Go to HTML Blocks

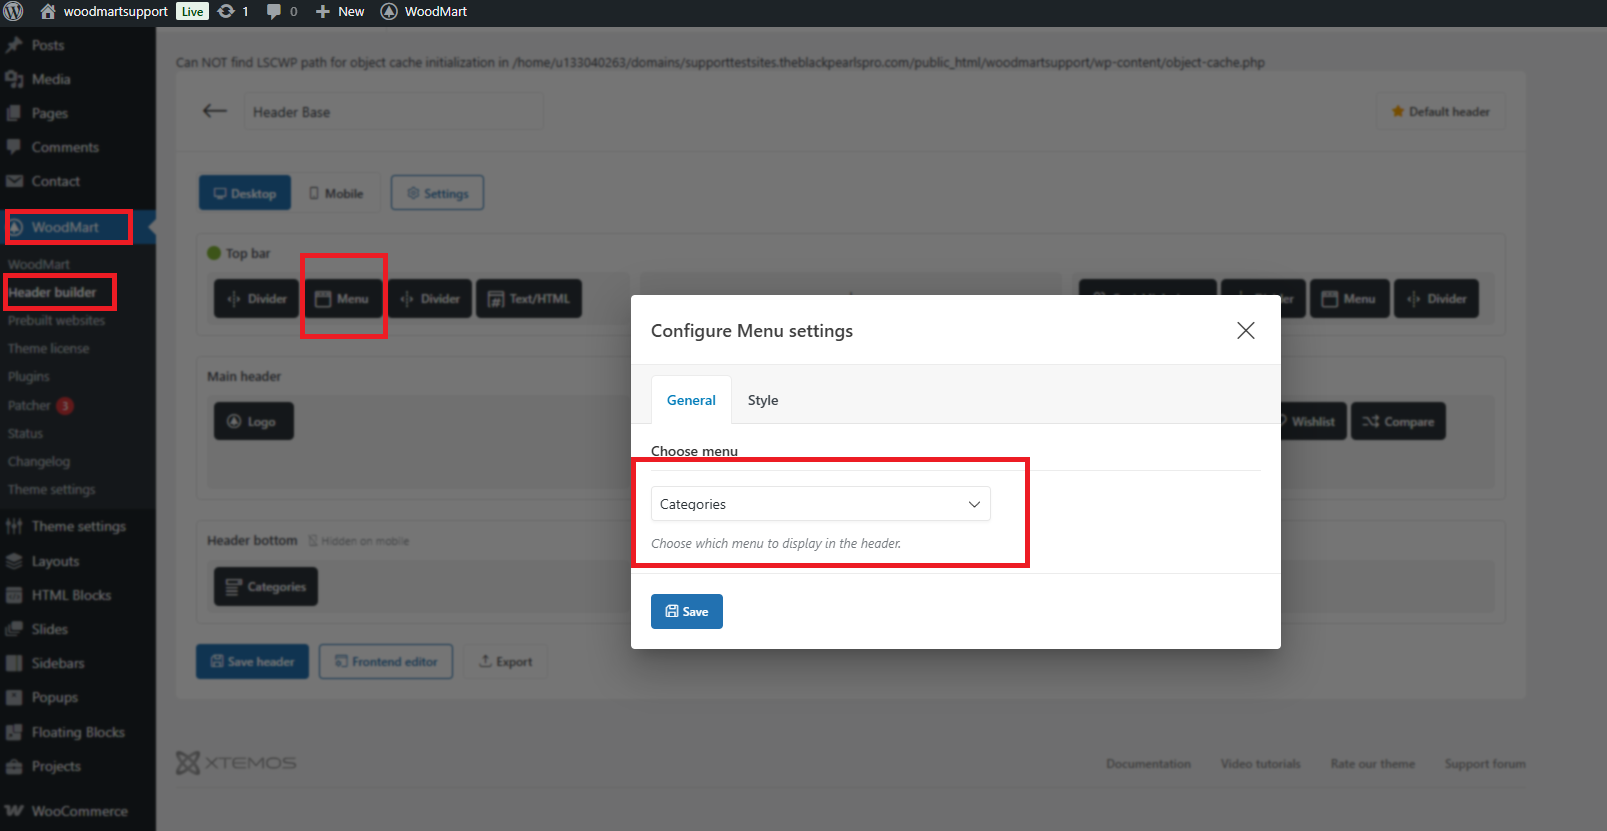[71, 595]
